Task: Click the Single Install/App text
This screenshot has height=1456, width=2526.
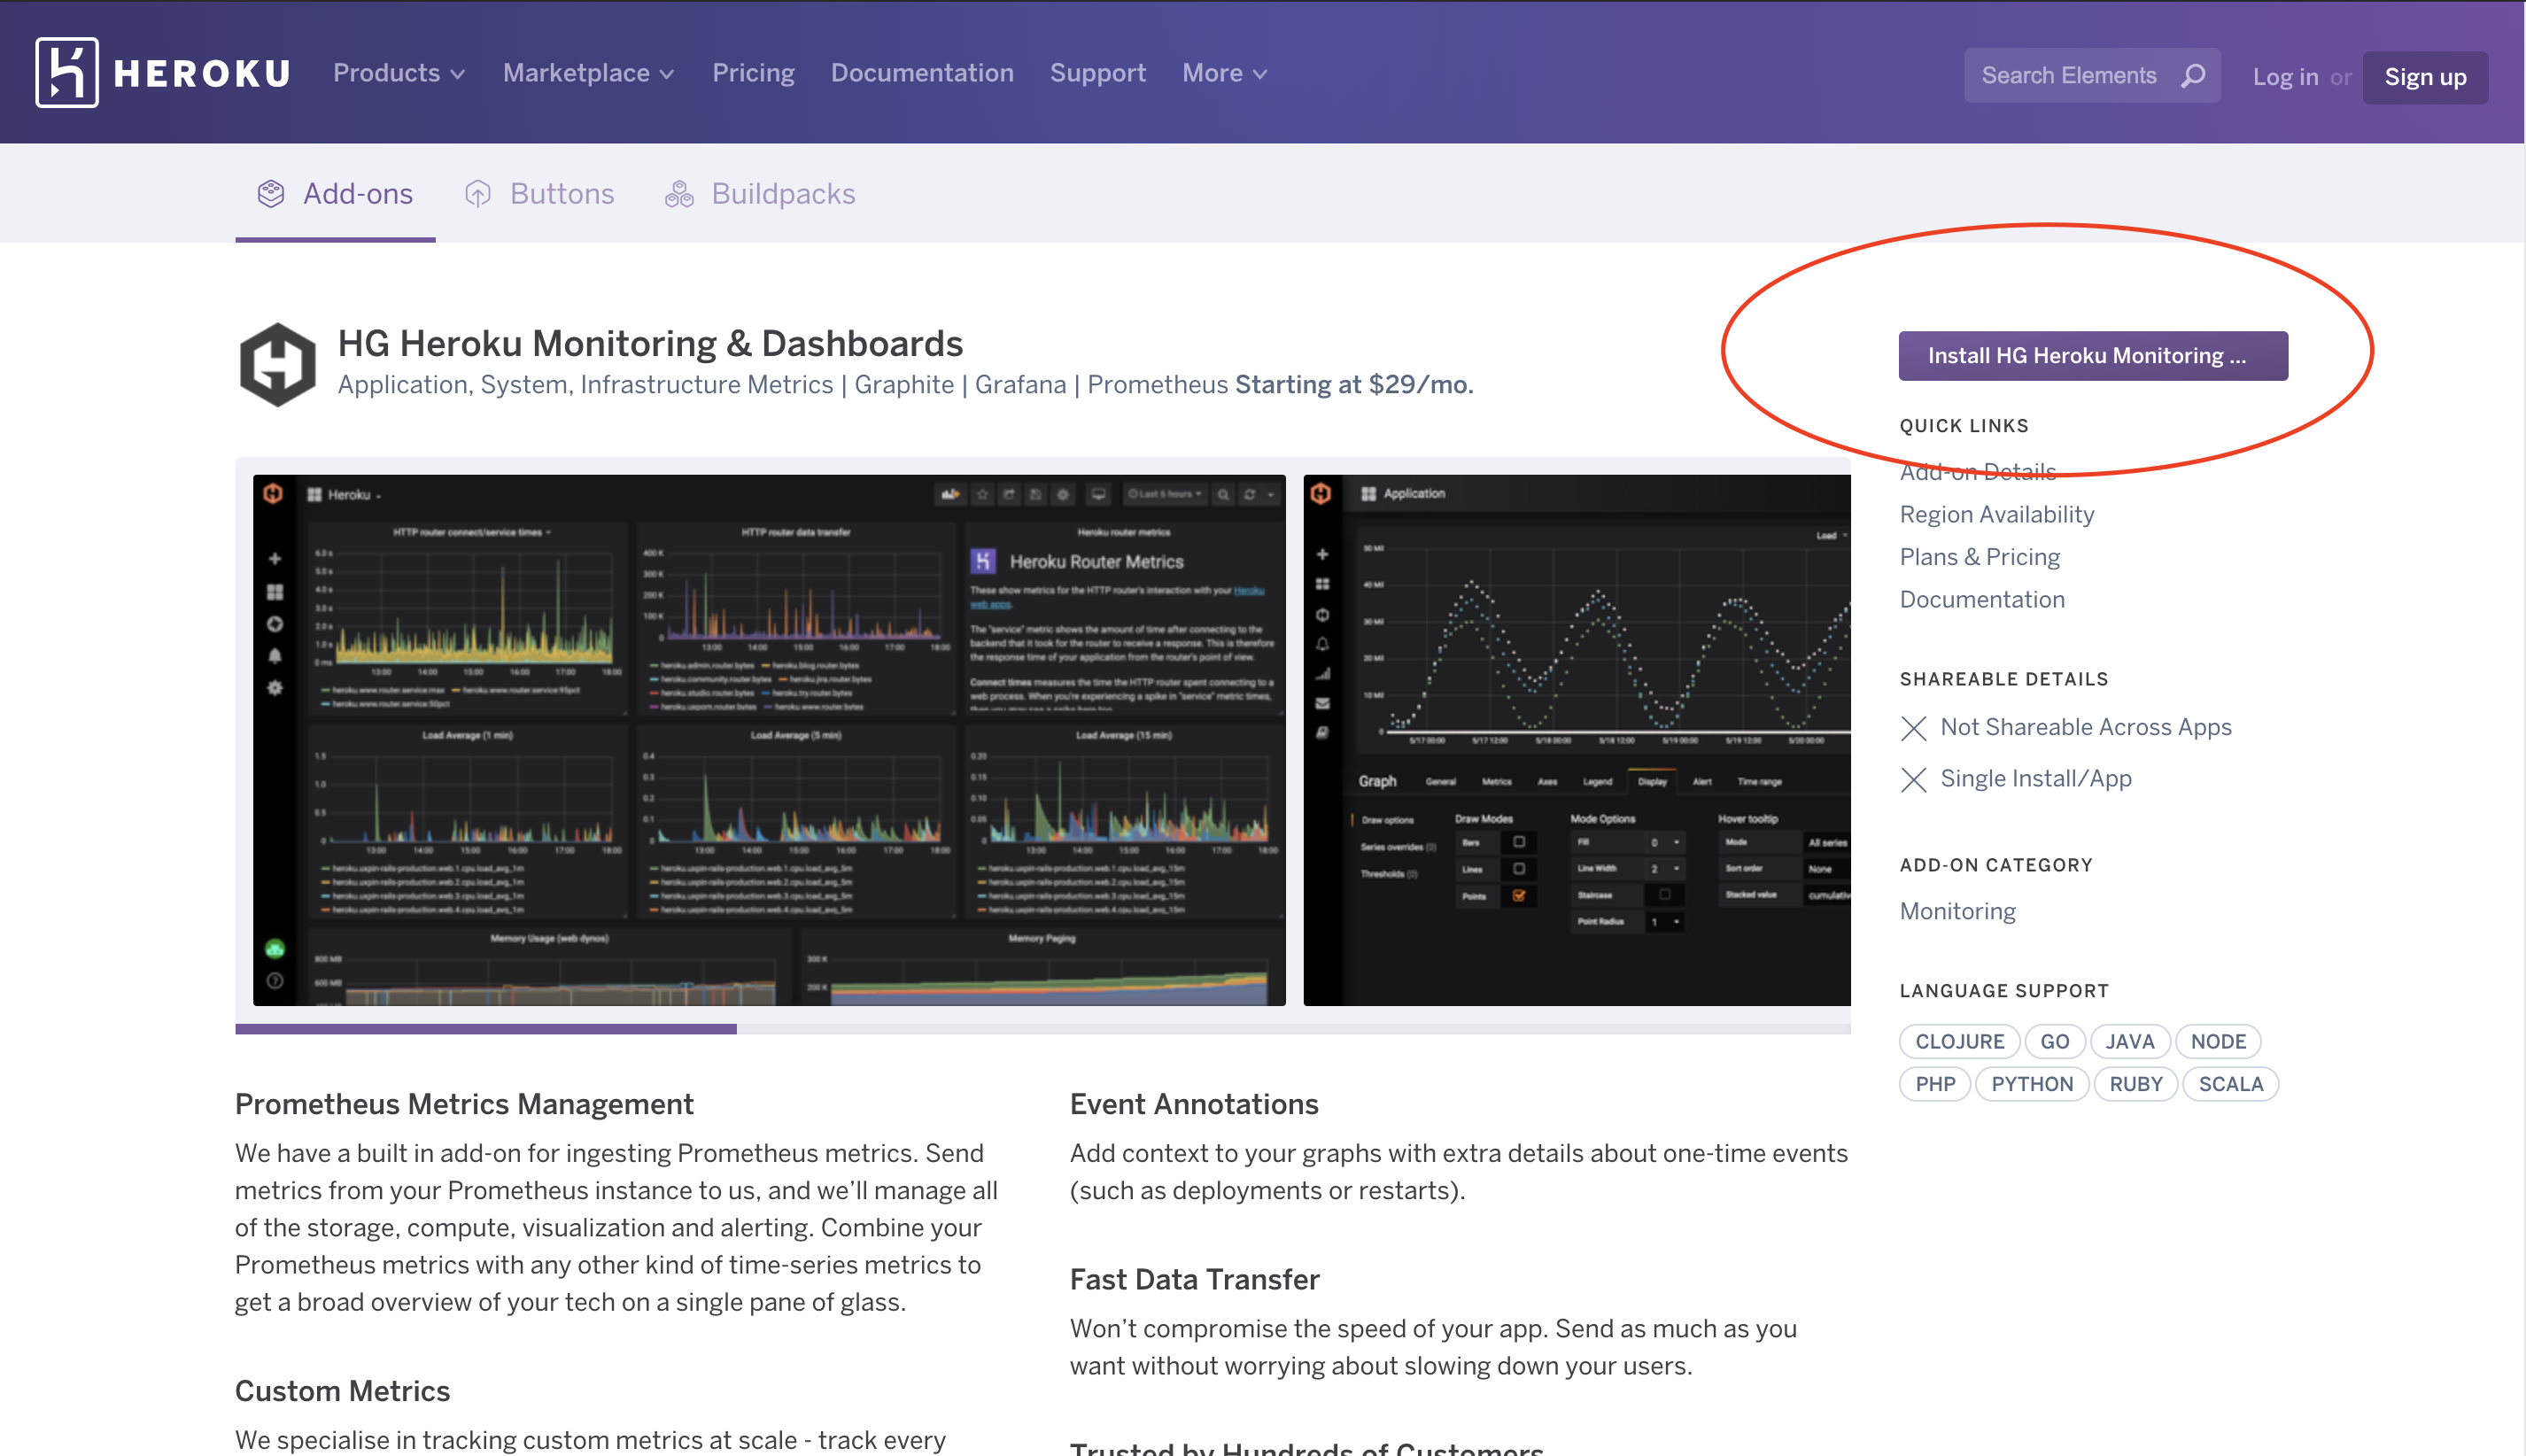Action: coord(2036,778)
